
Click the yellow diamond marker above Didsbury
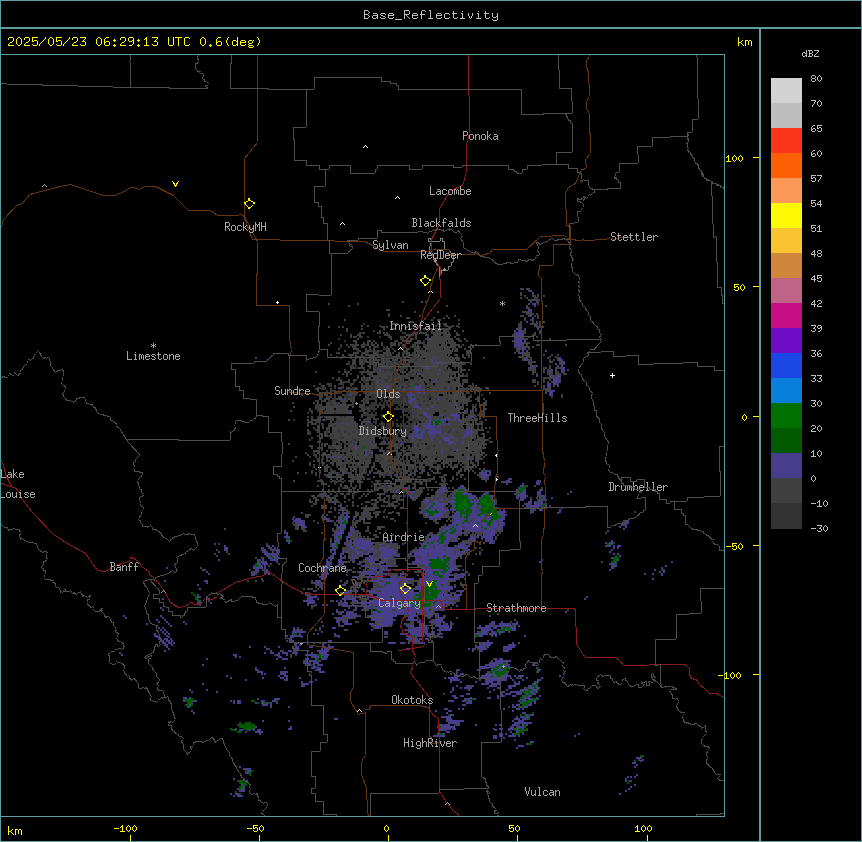pyautogui.click(x=388, y=417)
